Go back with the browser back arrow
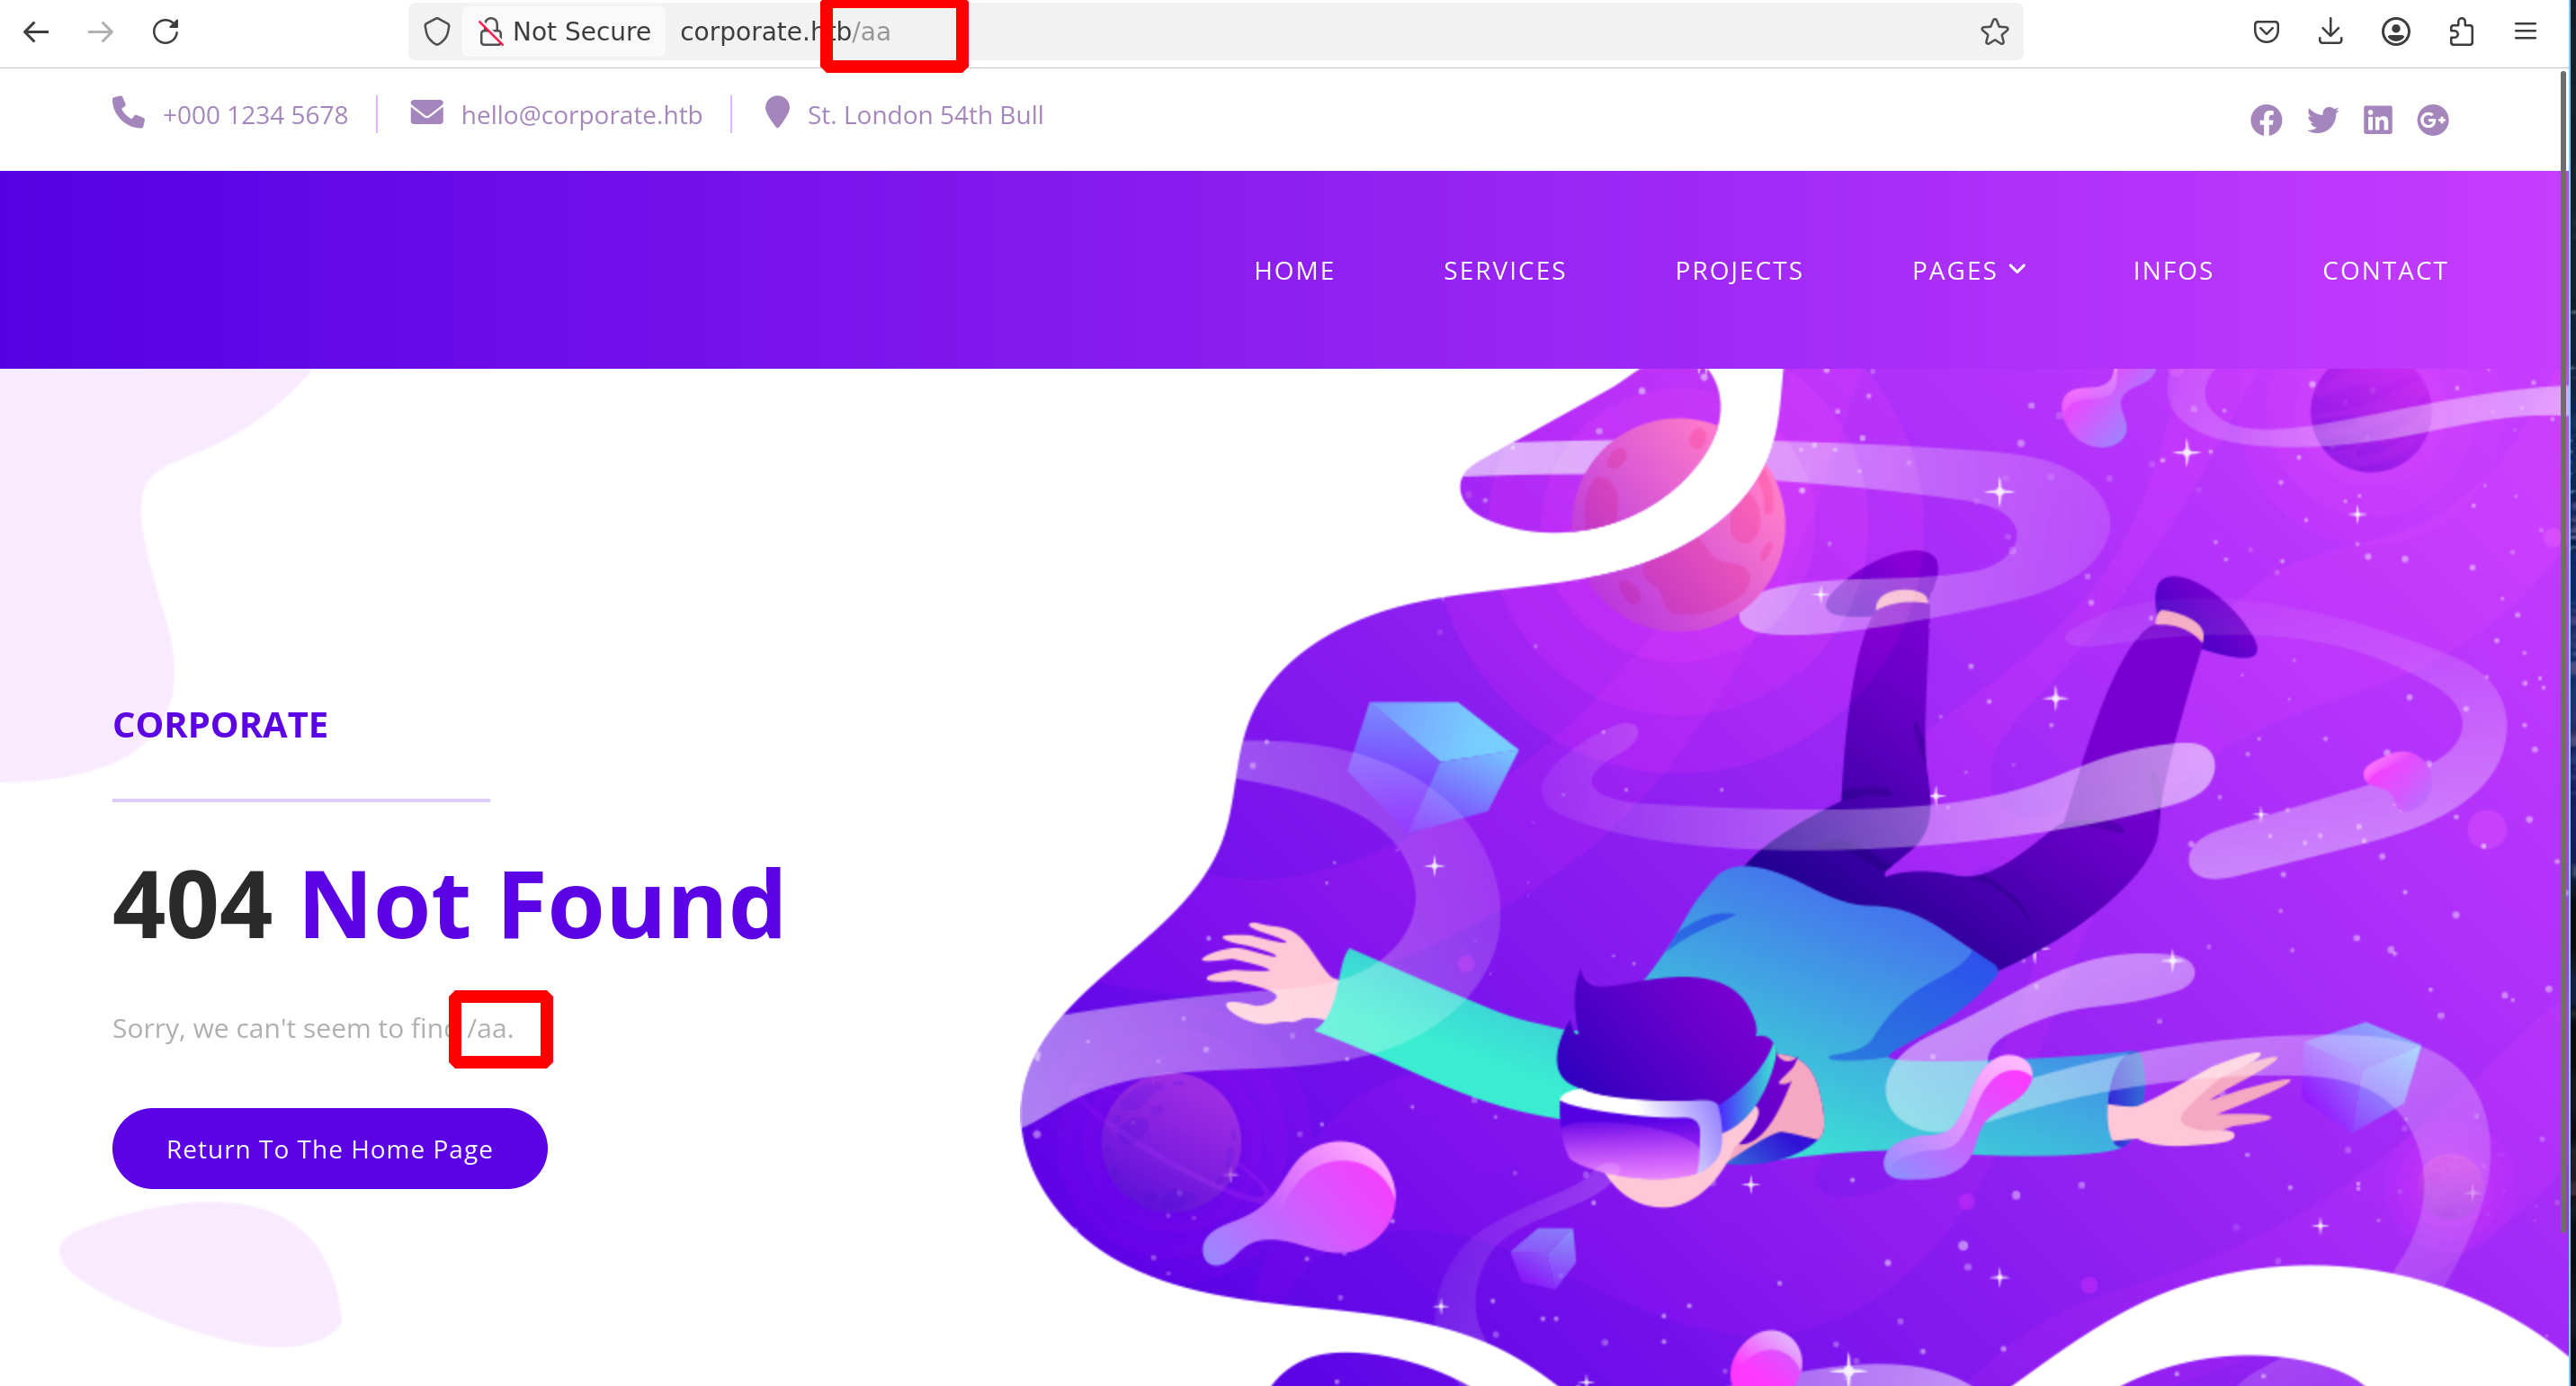 36,32
